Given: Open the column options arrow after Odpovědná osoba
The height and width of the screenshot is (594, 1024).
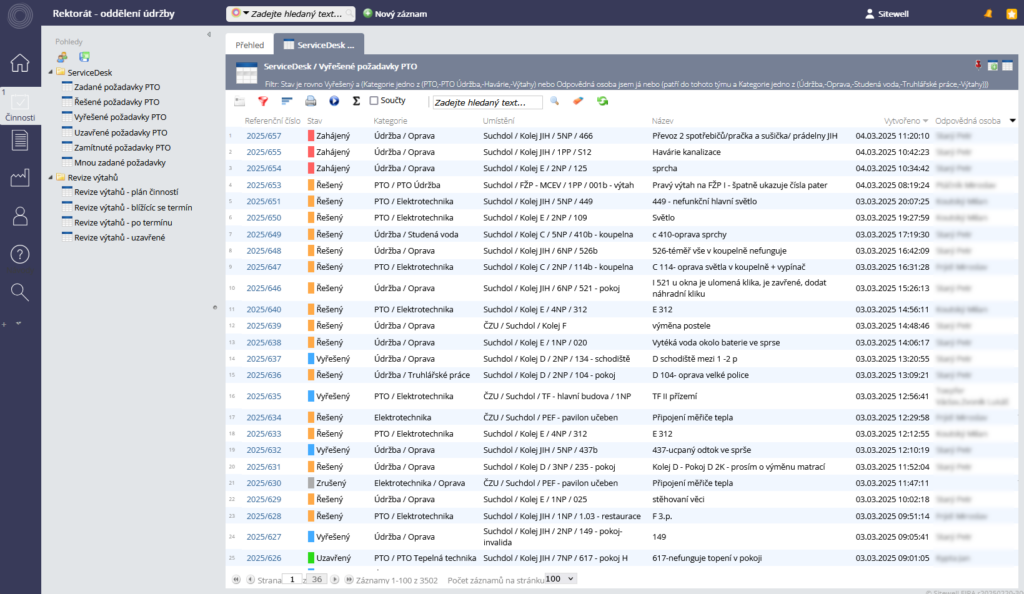Looking at the screenshot, I should (x=1012, y=121).
